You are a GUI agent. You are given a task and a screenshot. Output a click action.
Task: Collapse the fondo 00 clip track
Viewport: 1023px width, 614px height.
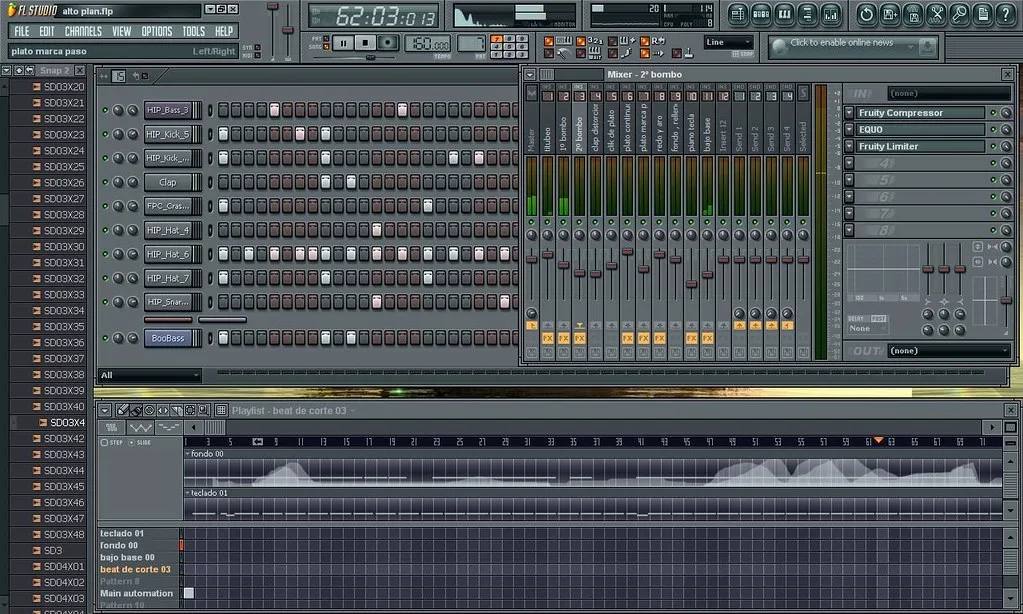click(188, 453)
